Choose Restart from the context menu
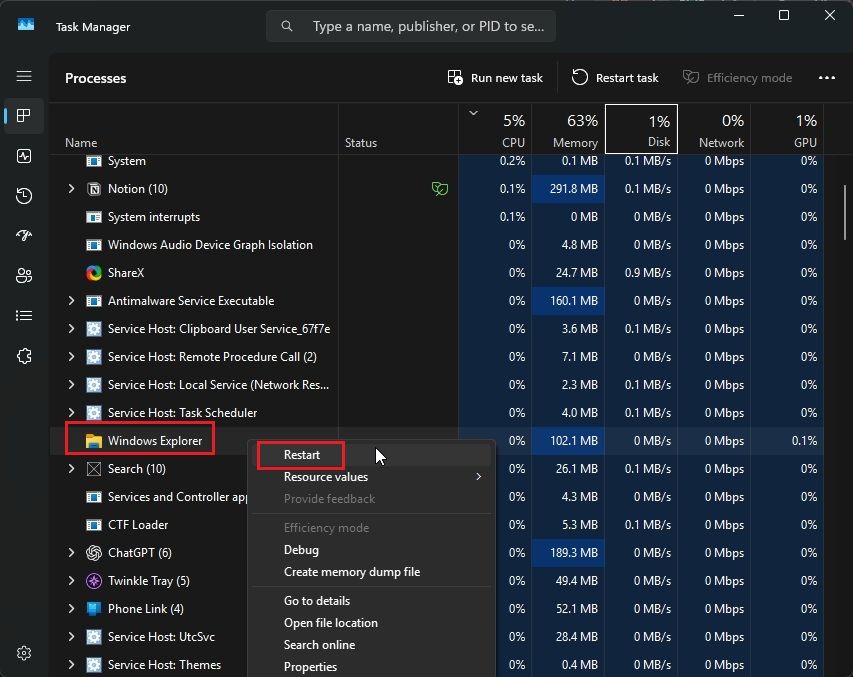The height and width of the screenshot is (677, 853). tap(372, 455)
